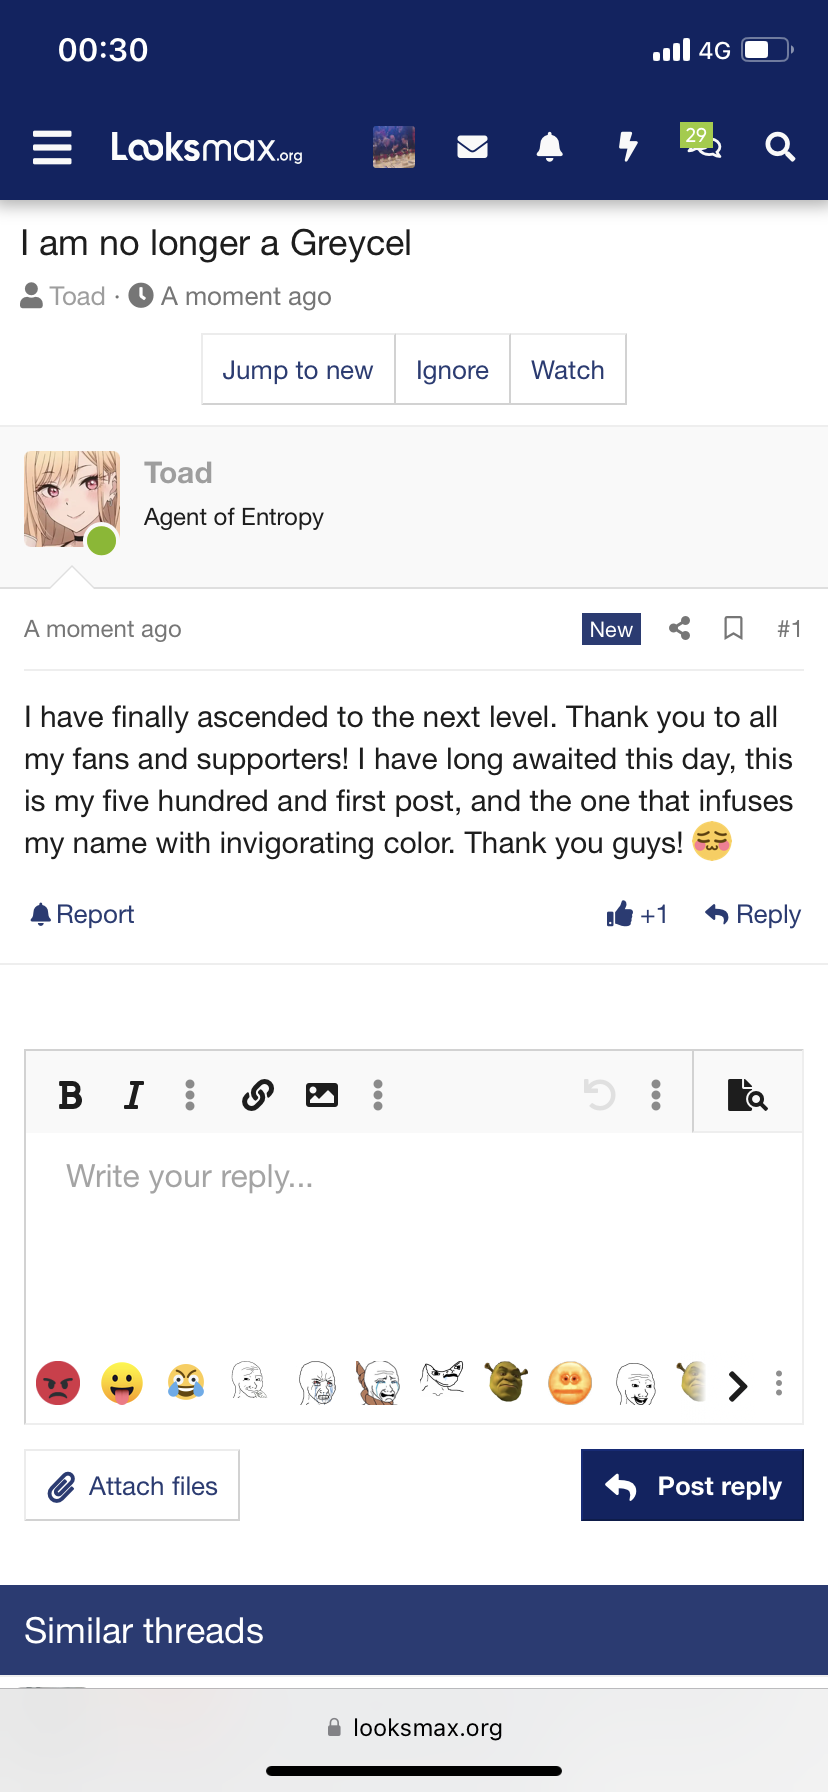This screenshot has width=828, height=1792.
Task: Open the hamburger navigation menu
Action: 52,148
